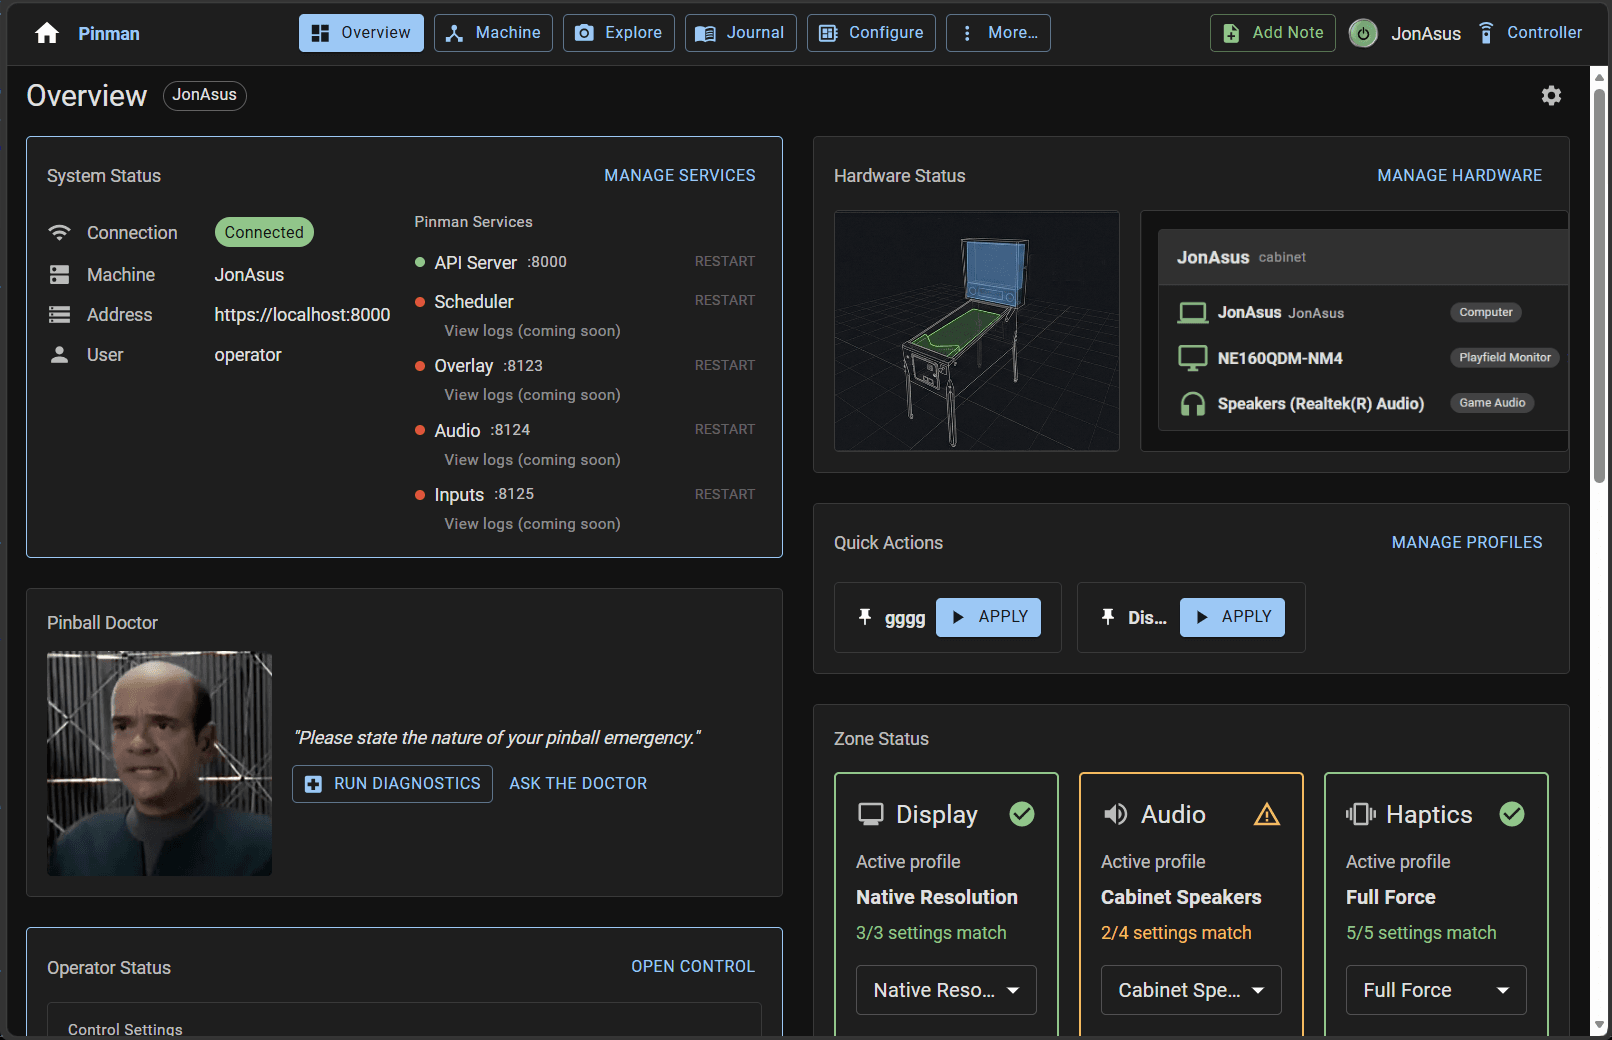
Task: Open Manage Services link
Action: click(680, 175)
